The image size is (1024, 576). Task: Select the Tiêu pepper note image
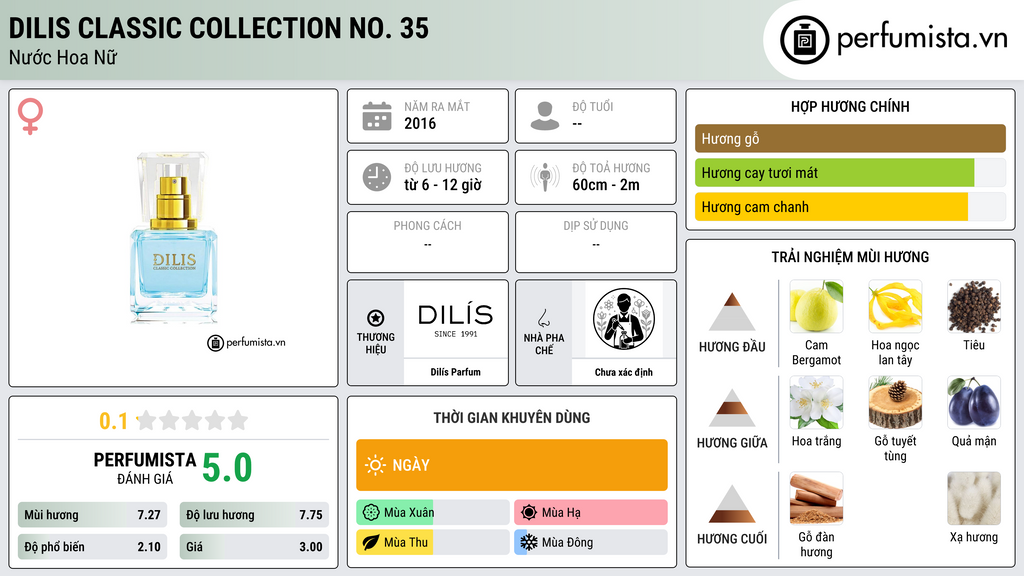click(974, 306)
